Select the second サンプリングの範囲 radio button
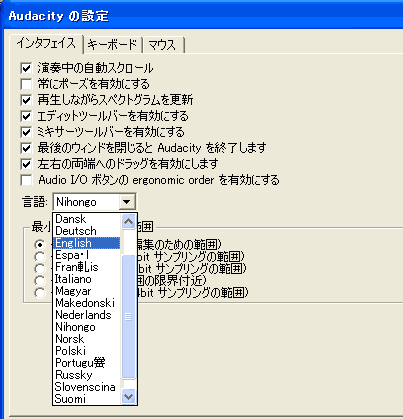Screen dimensions: 403x419 coord(40,257)
